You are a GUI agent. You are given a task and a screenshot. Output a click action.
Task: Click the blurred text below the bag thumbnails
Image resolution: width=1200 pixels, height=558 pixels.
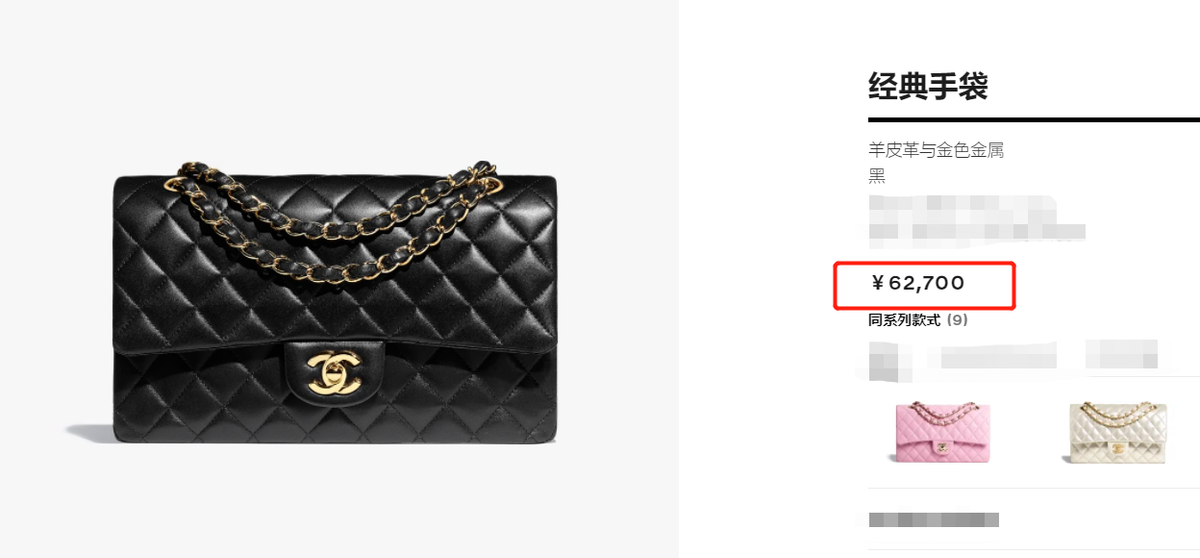pyautogui.click(x=933, y=520)
